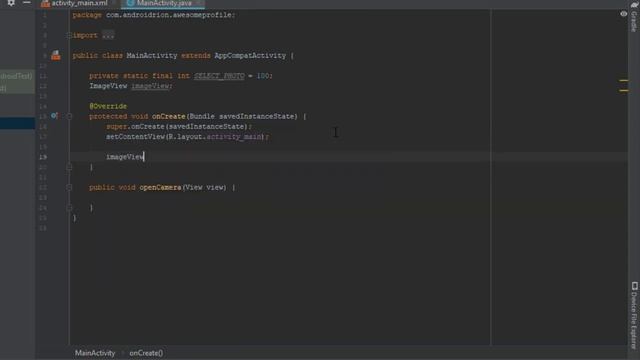Click the openCamera method name
The image size is (640, 360).
tap(160, 187)
